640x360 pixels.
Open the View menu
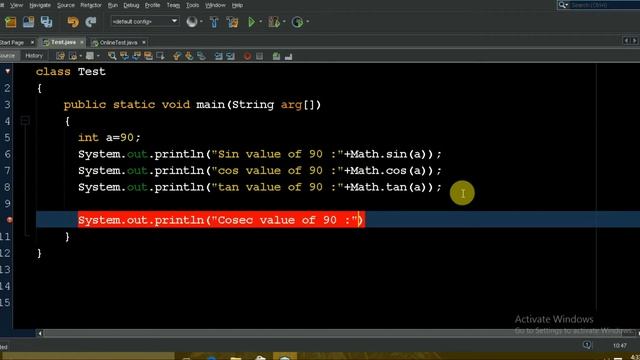(16, 5)
